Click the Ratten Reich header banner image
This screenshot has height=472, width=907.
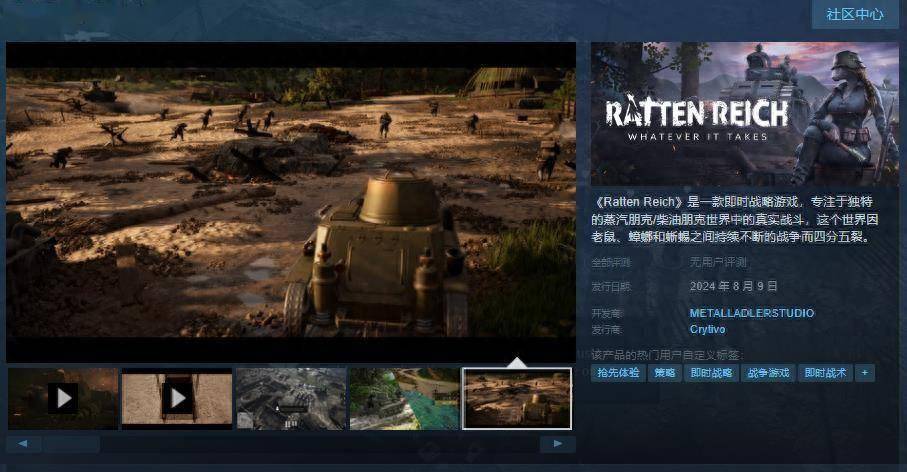pos(744,114)
